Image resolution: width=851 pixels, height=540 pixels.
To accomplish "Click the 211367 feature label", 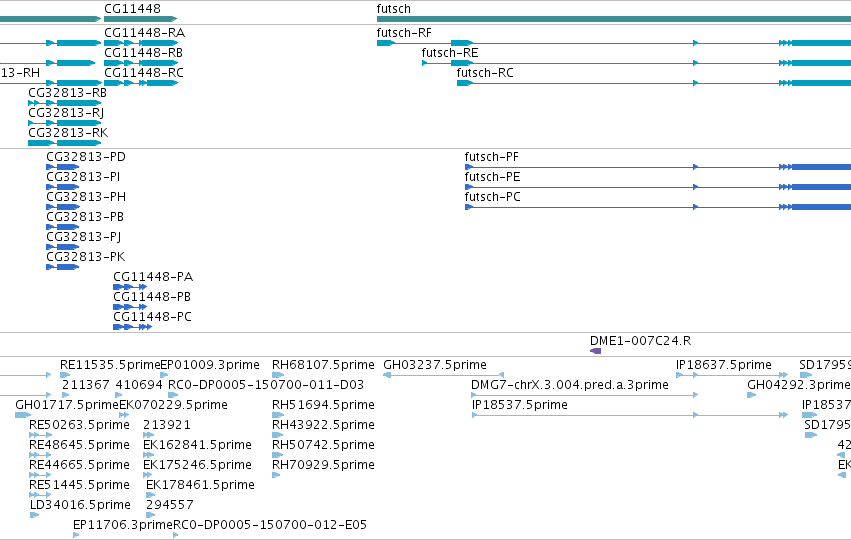I will tap(86, 385).
